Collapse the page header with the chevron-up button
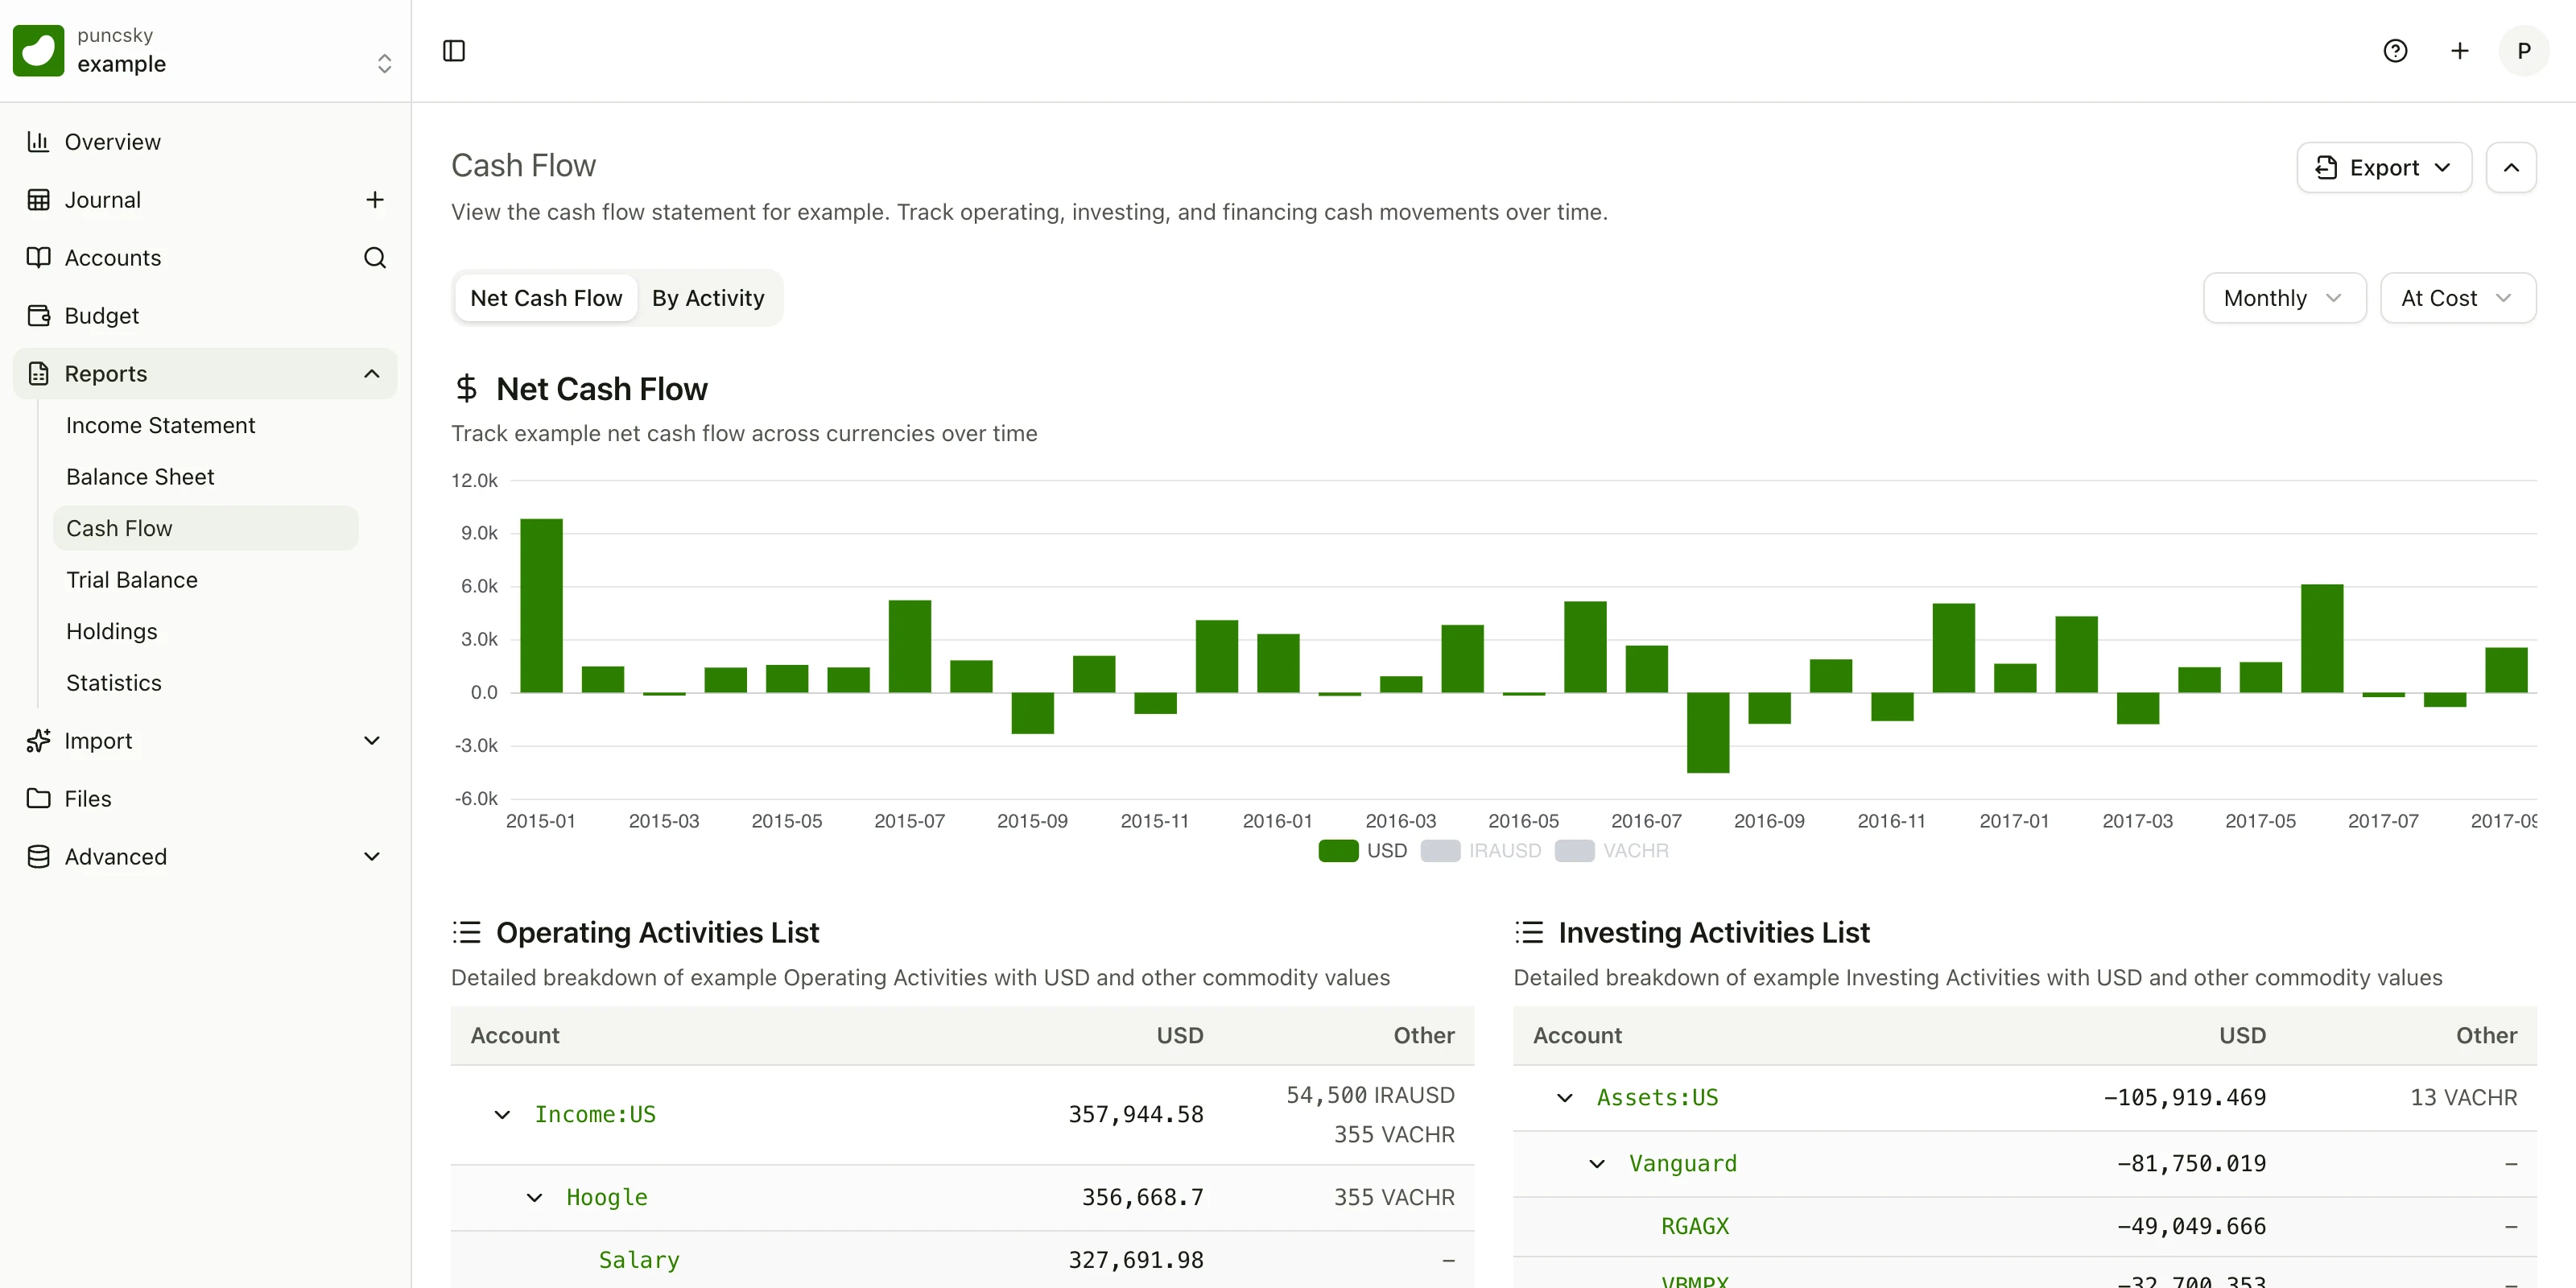Screen dimensions: 2576x1288 [2511, 167]
